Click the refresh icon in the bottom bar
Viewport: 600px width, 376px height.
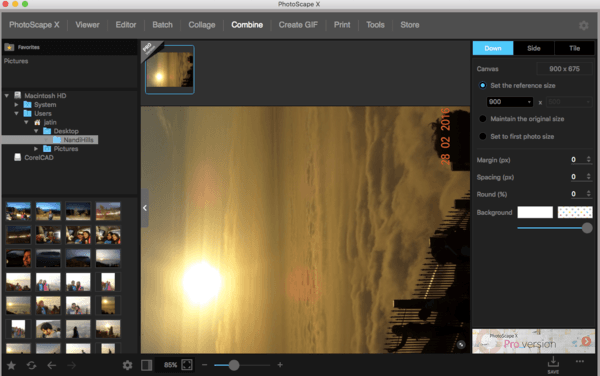point(32,366)
